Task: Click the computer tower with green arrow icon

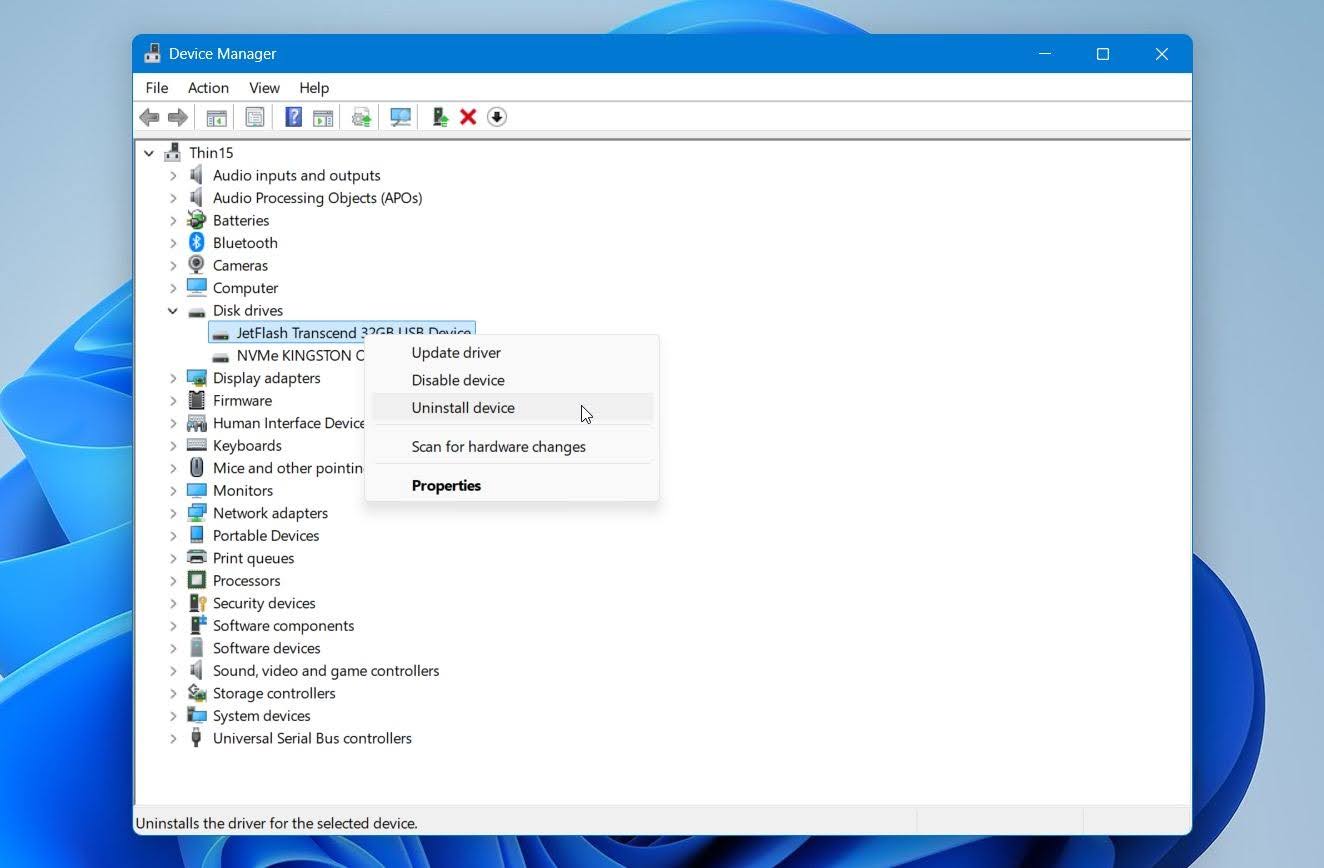Action: 439,118
